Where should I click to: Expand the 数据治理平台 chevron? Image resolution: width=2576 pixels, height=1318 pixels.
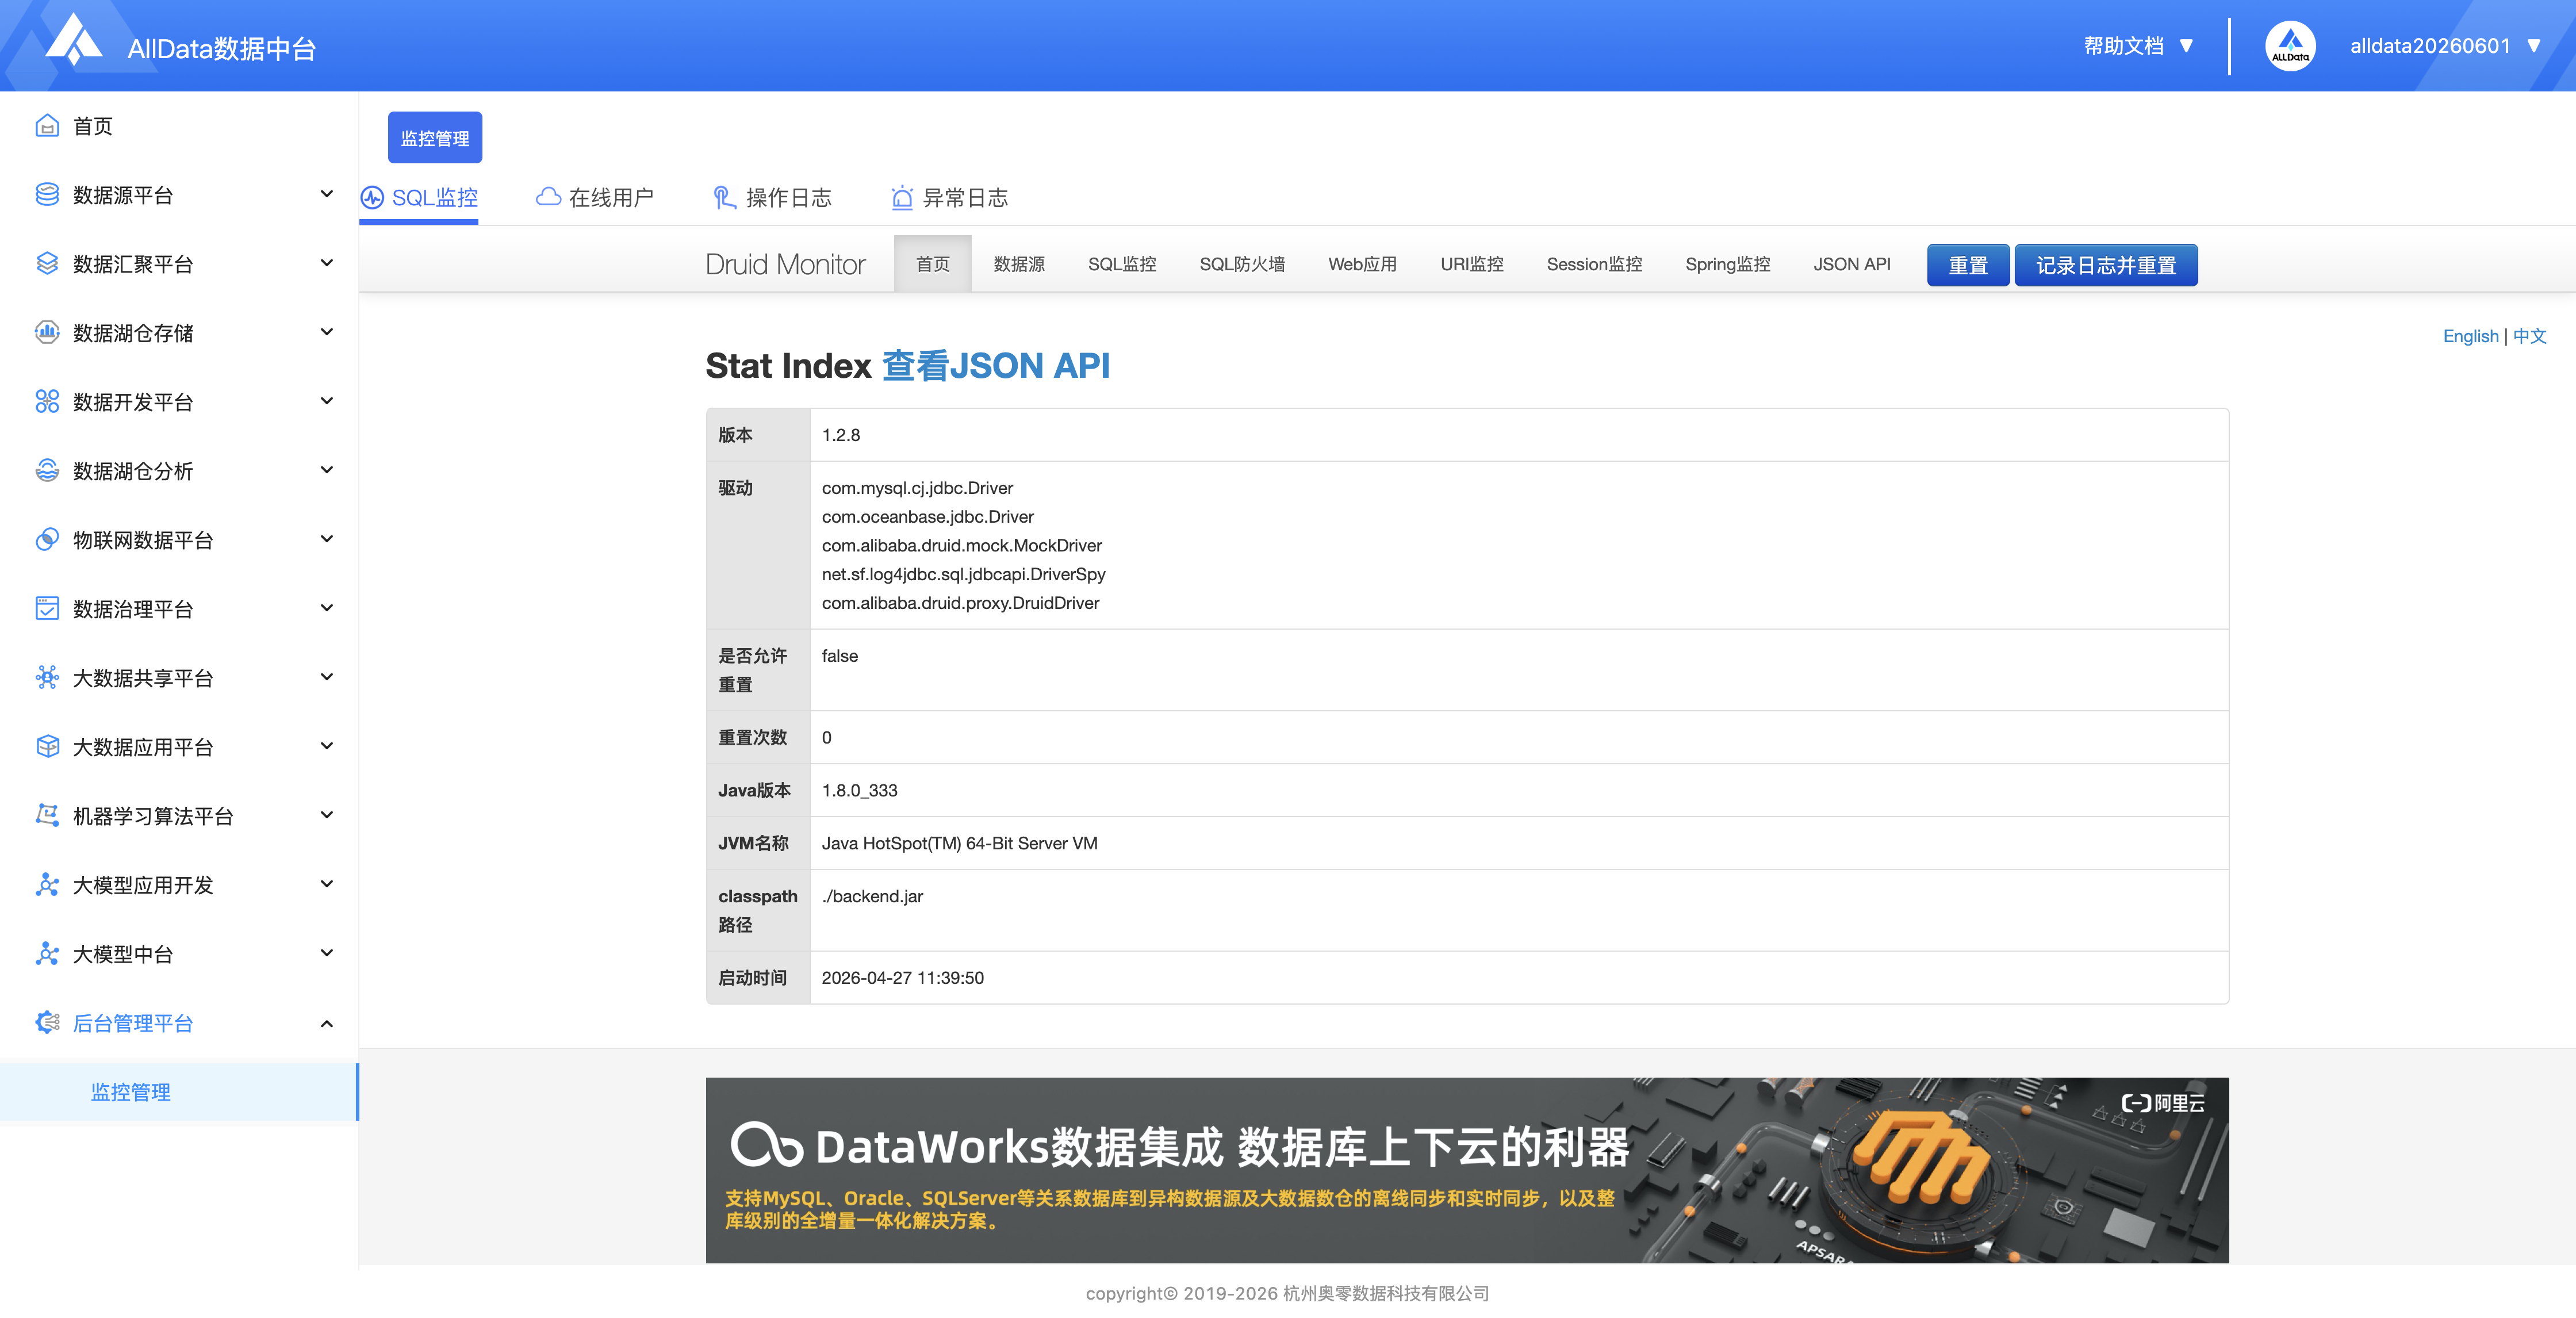(x=326, y=608)
